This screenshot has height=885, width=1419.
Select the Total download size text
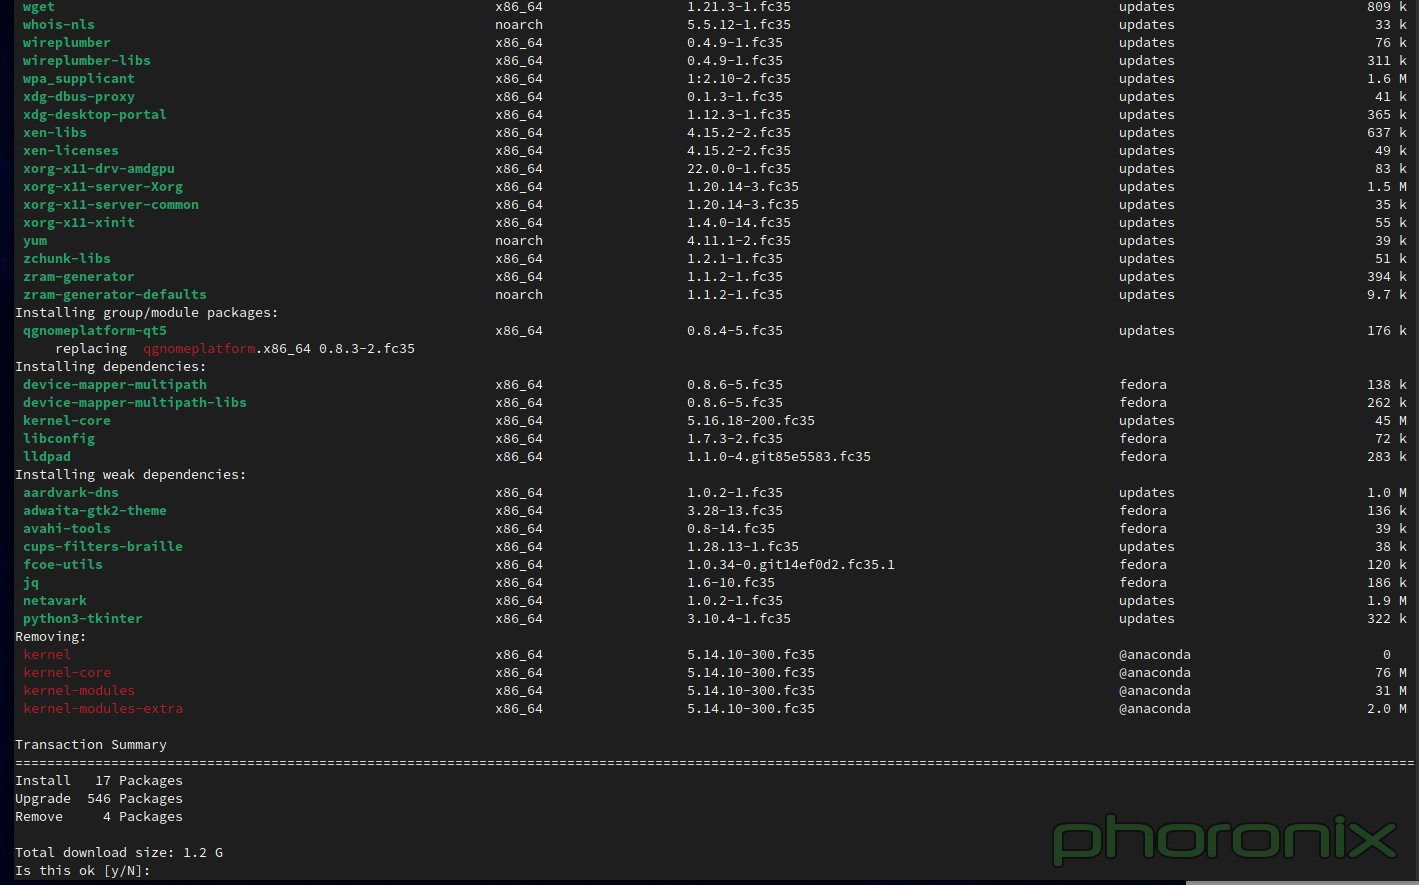coord(118,852)
